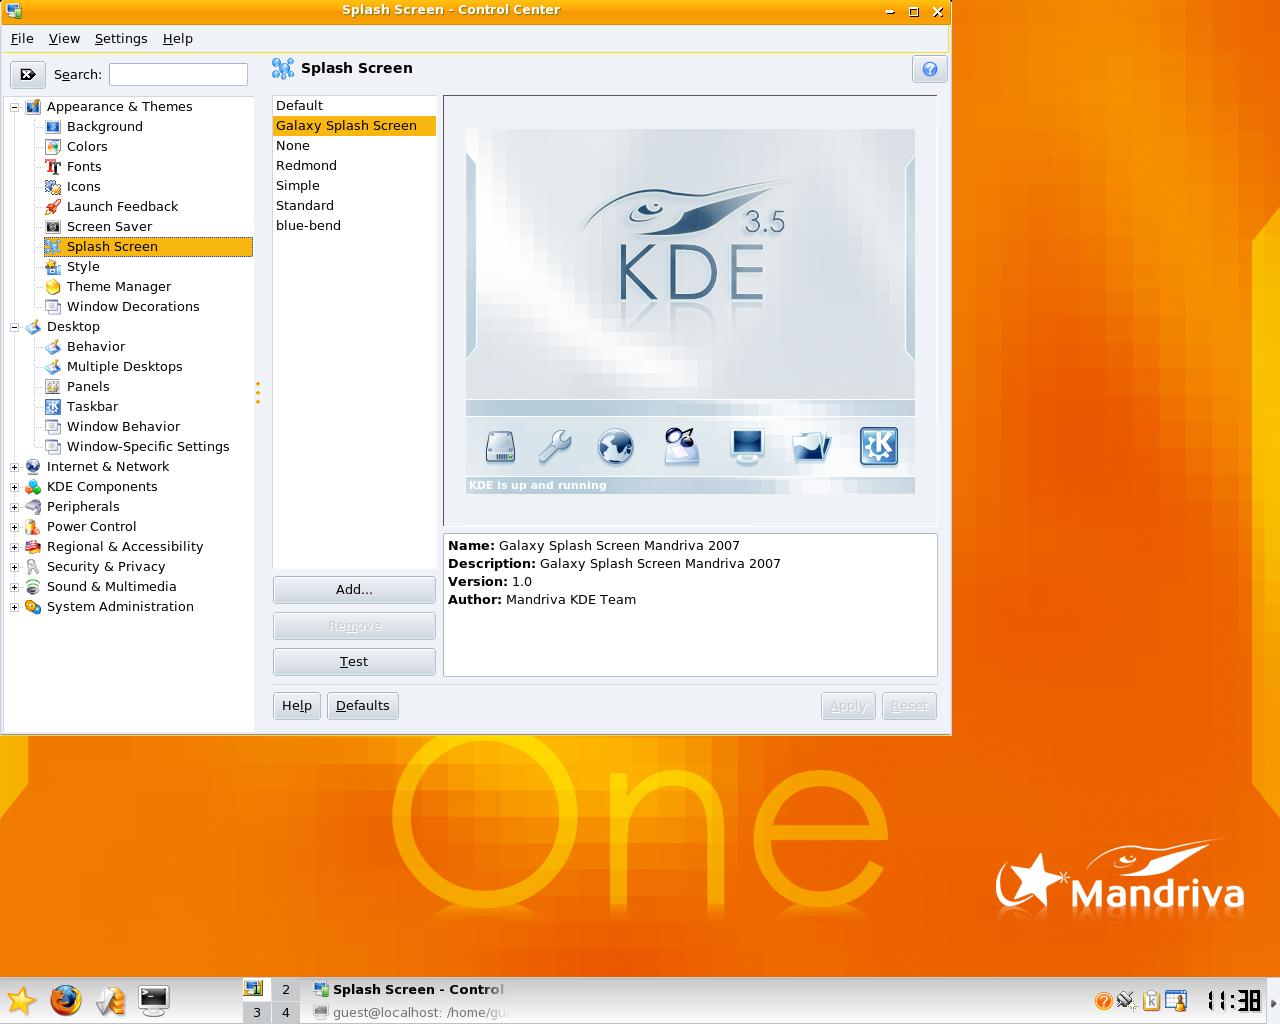1280x1024 pixels.
Task: Click the question mark help button
Action: [x=929, y=69]
